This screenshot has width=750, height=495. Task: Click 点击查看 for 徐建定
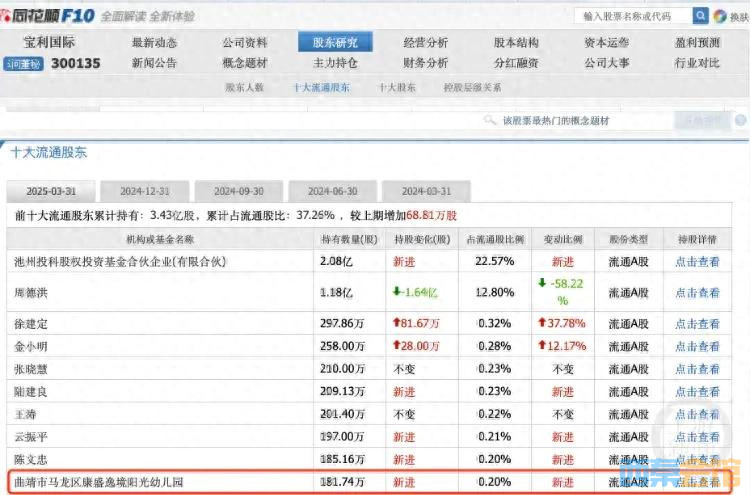(697, 324)
